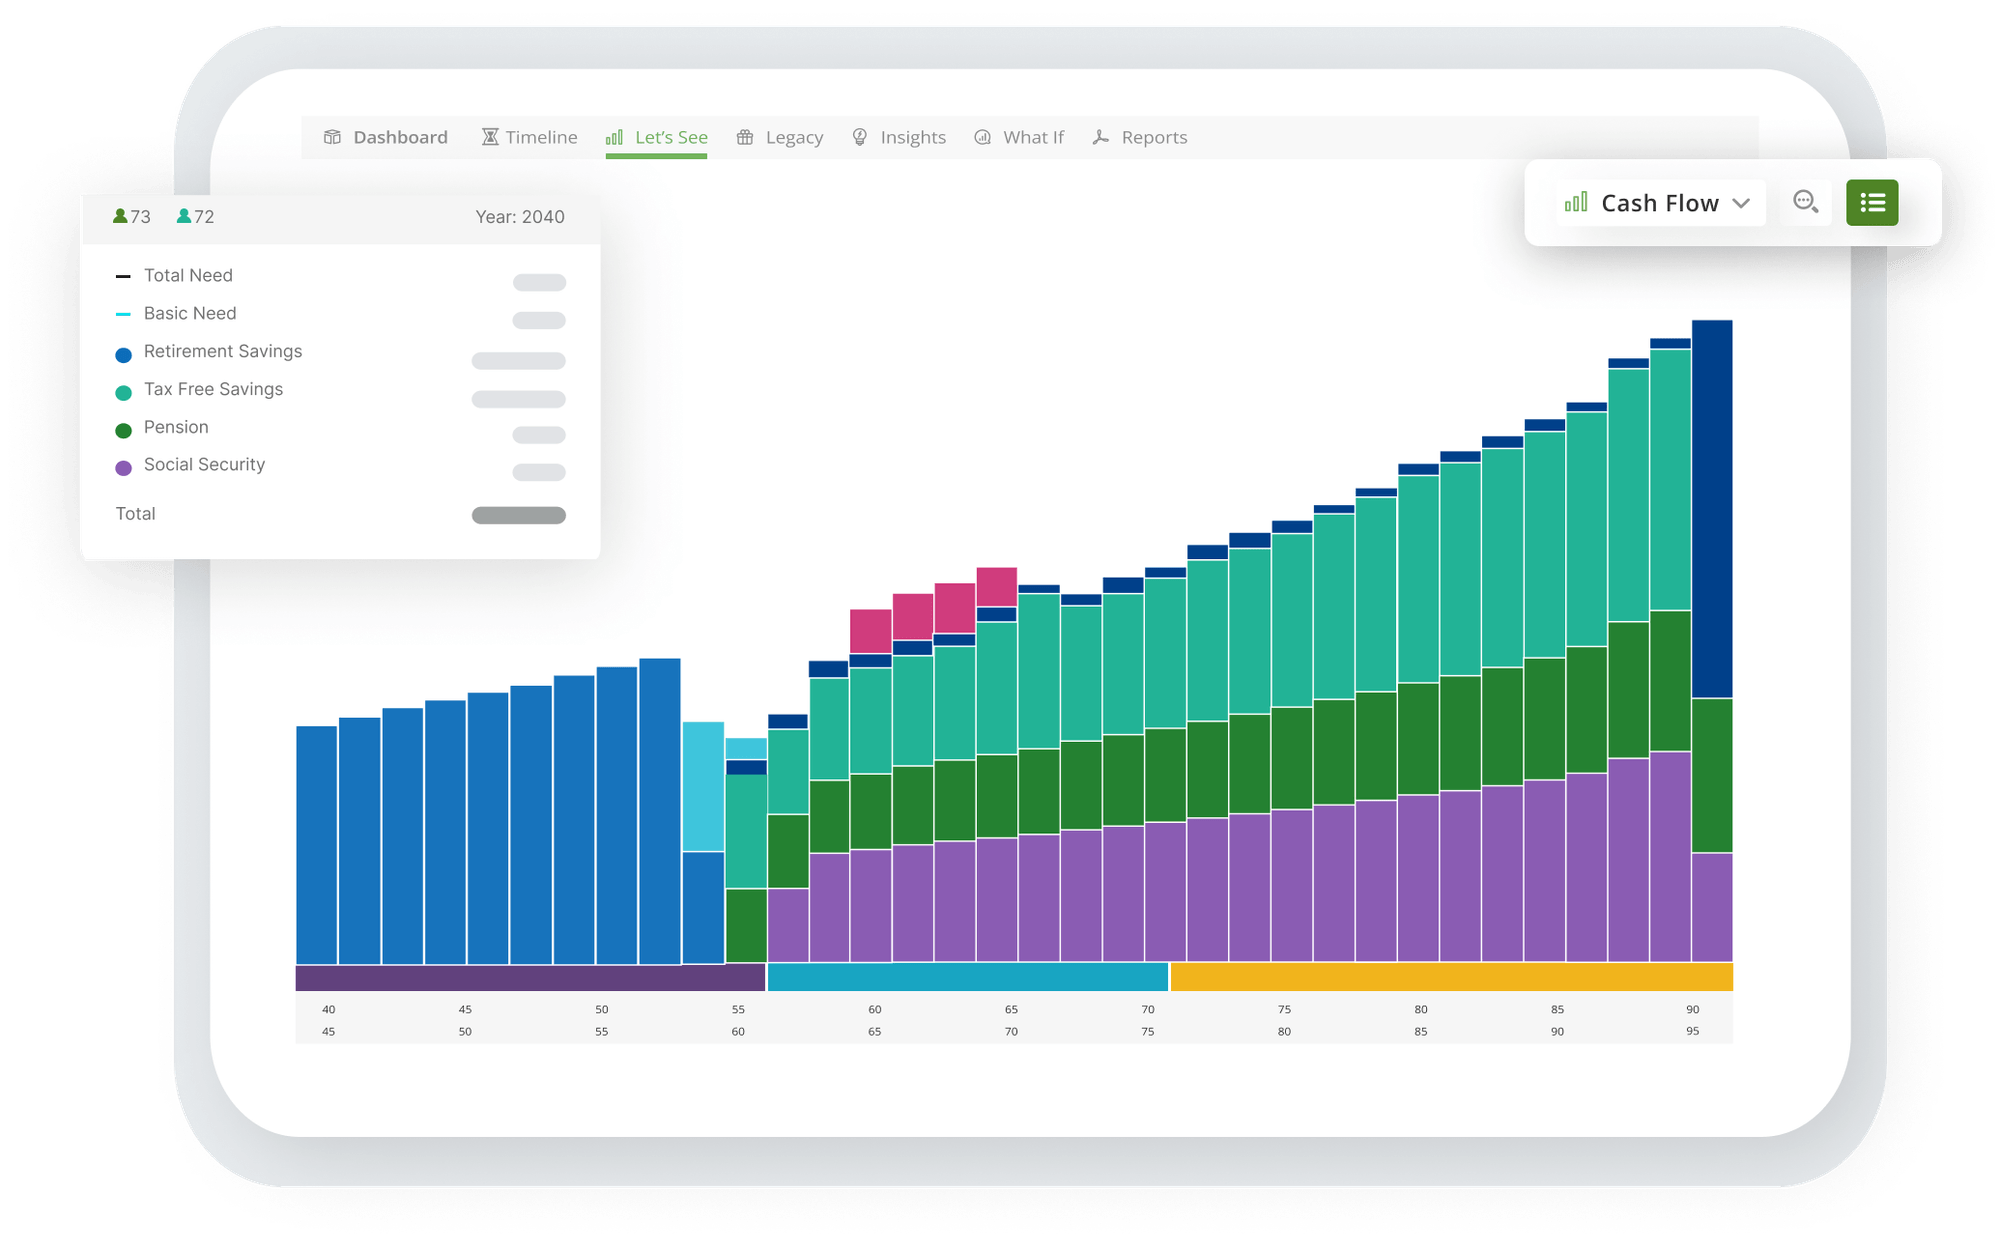The image size is (2000, 1243).
Task: Click the Reports icon
Action: tap(1101, 137)
